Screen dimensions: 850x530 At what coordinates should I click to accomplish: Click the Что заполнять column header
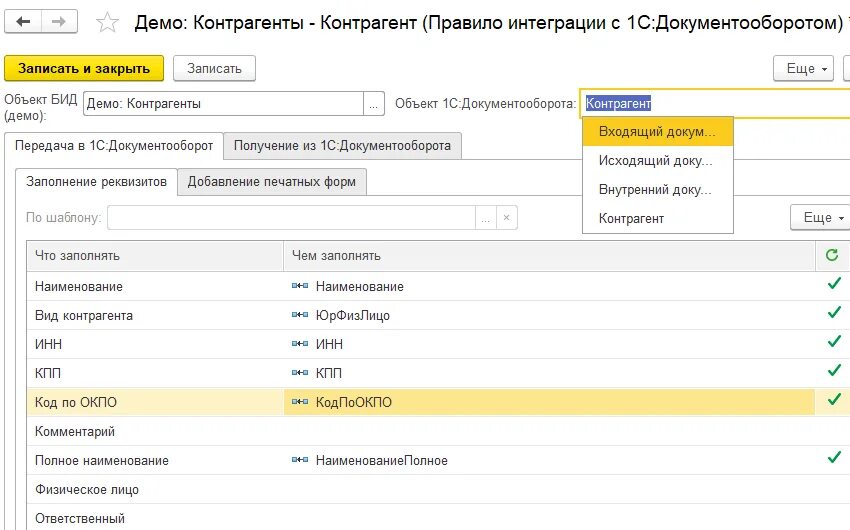point(155,256)
